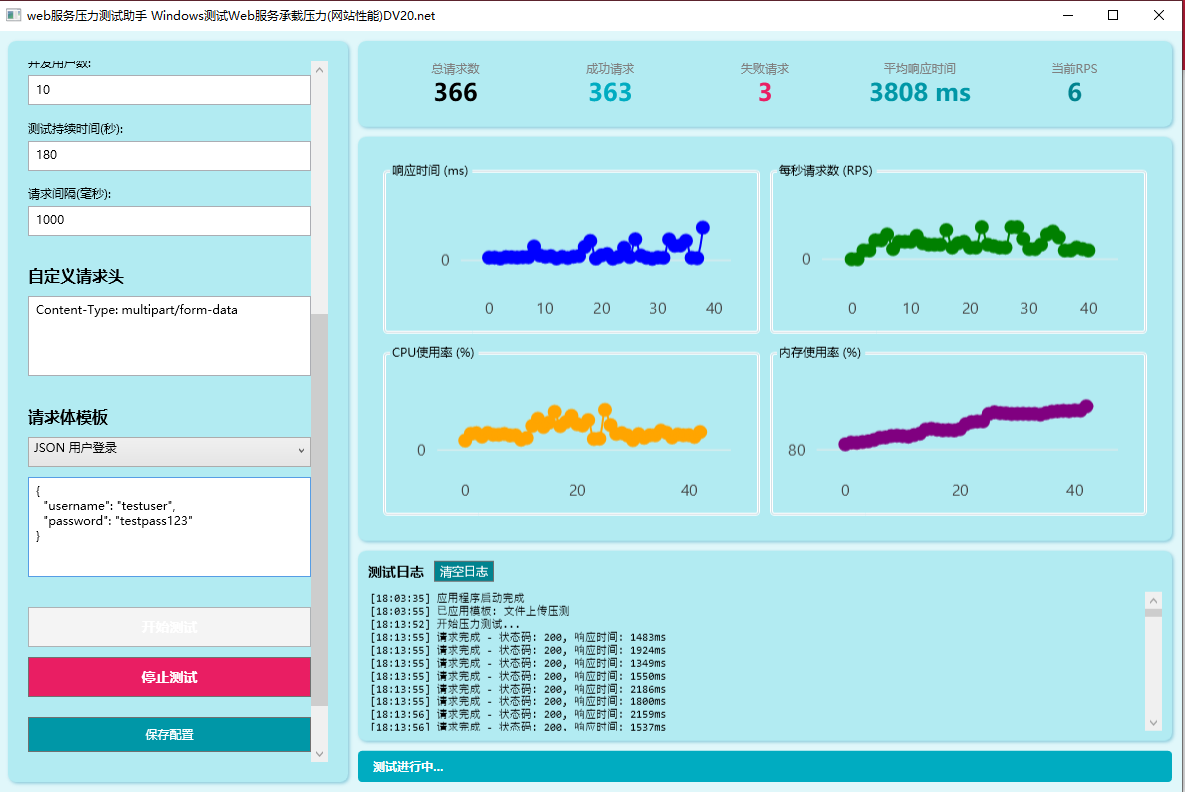Image resolution: width=1185 pixels, height=792 pixels.
Task: Click the 内存使用率 (%) chart
Action: pyautogui.click(x=958, y=433)
